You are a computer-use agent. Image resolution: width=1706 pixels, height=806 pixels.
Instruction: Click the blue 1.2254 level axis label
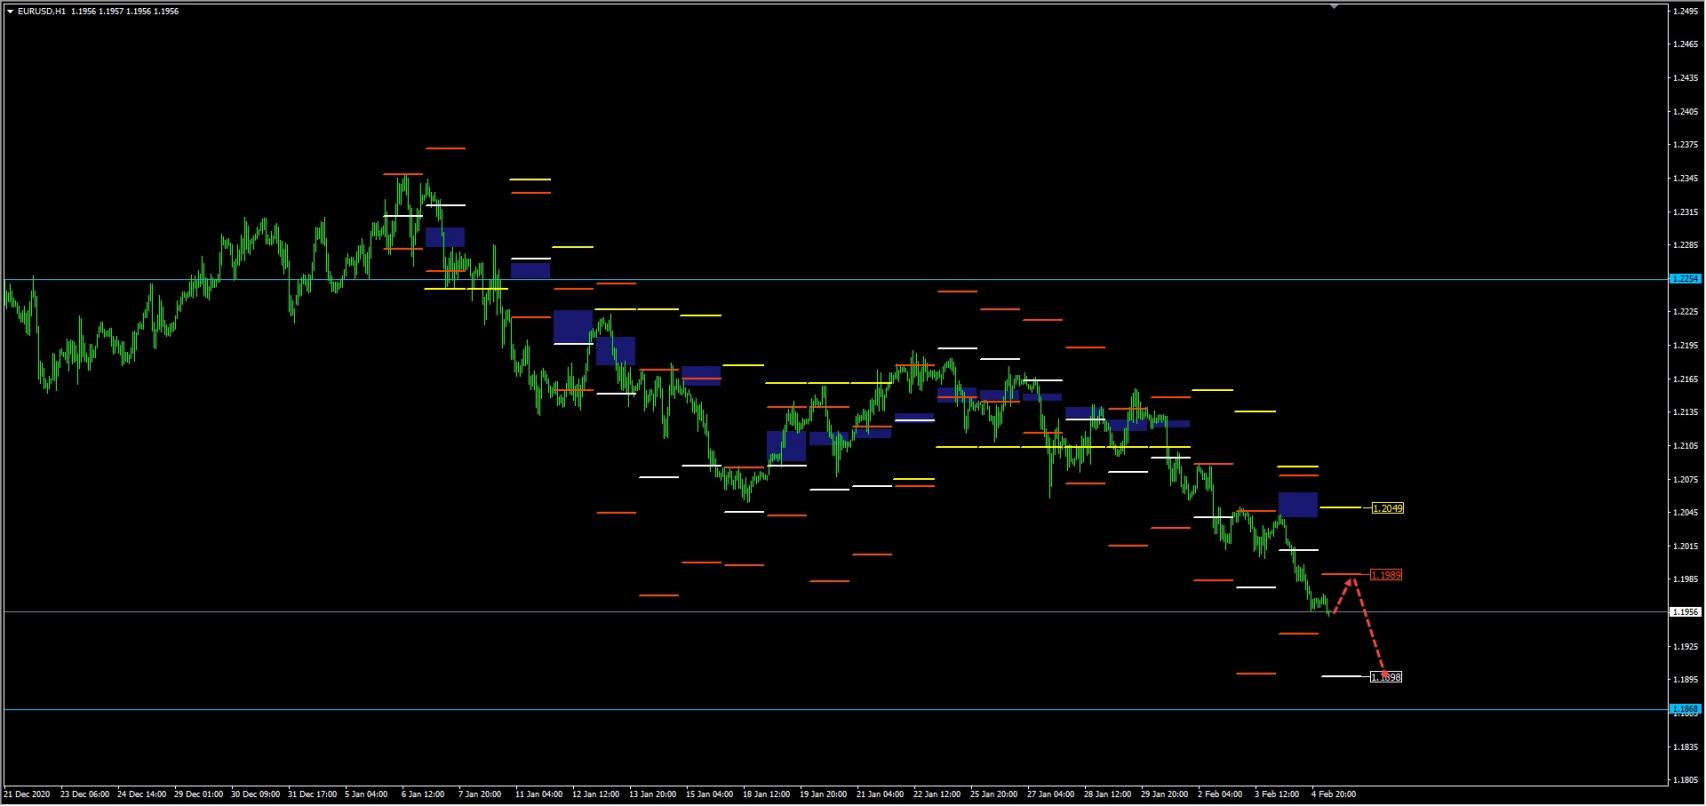(1685, 279)
